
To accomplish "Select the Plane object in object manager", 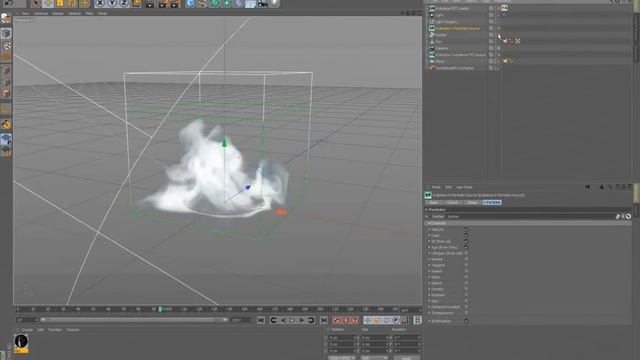I will [440, 61].
